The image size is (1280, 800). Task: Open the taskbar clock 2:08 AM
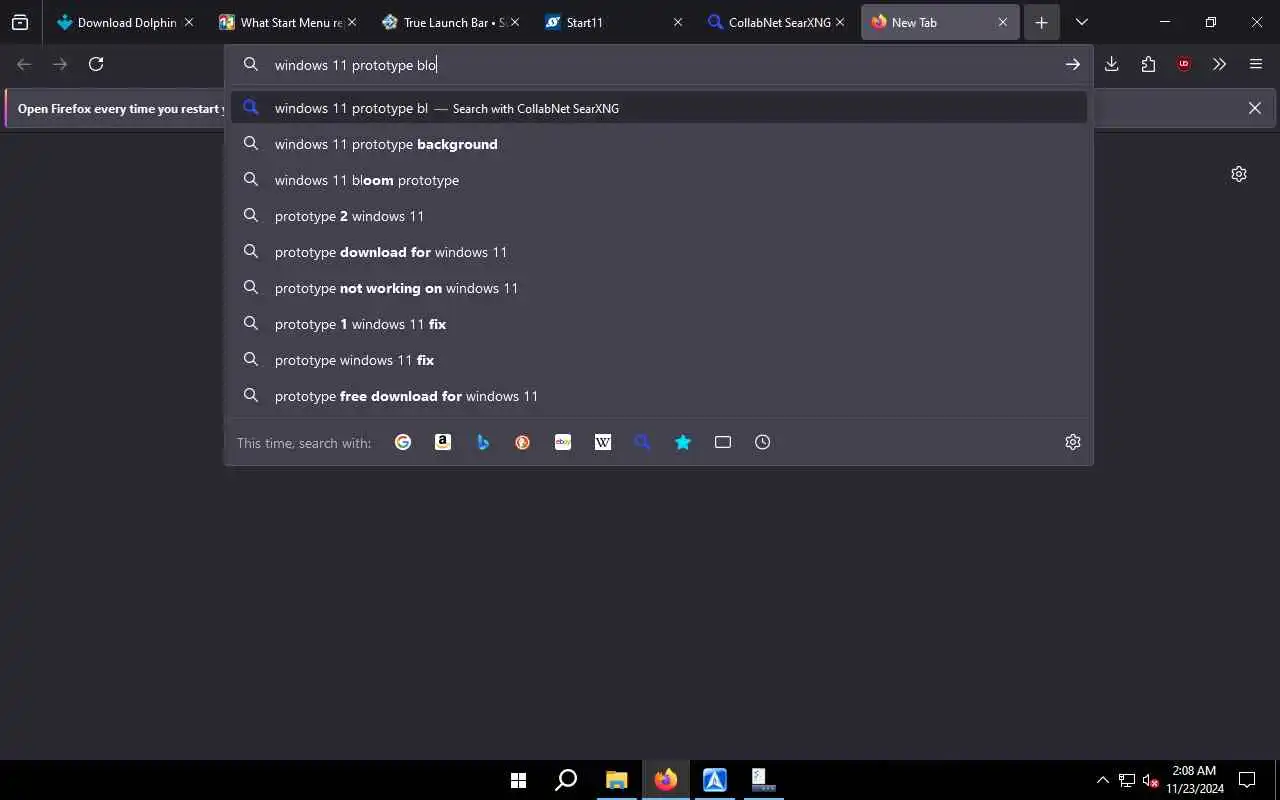(x=1194, y=780)
